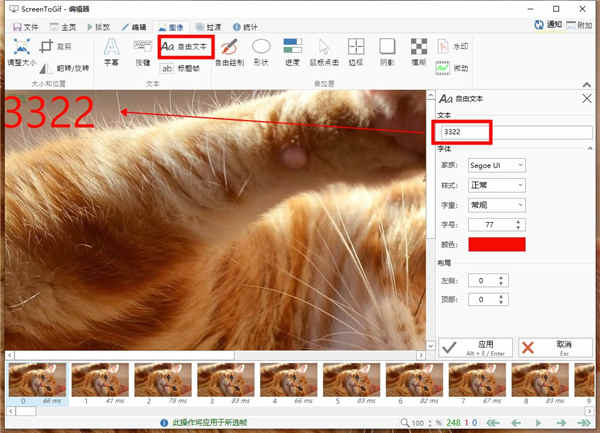Click the side panel scroll down arrow
600x433 pixels.
click(x=430, y=346)
